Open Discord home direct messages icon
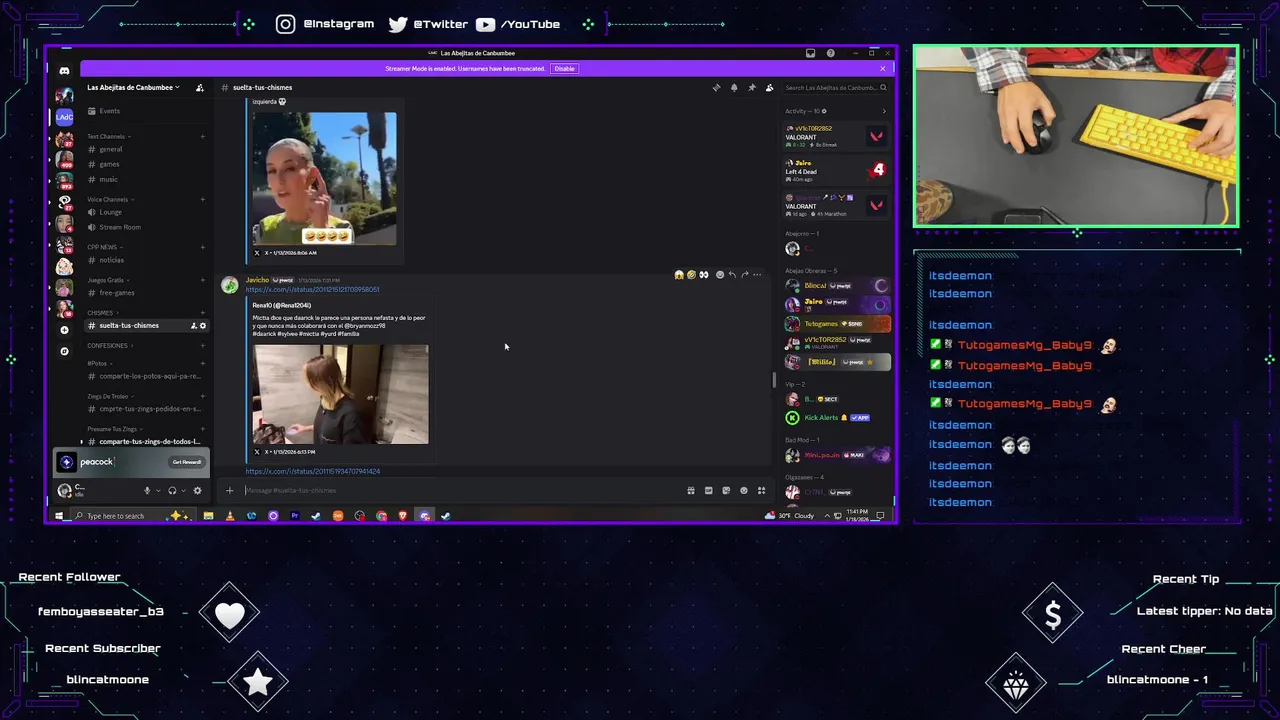 coord(64,71)
